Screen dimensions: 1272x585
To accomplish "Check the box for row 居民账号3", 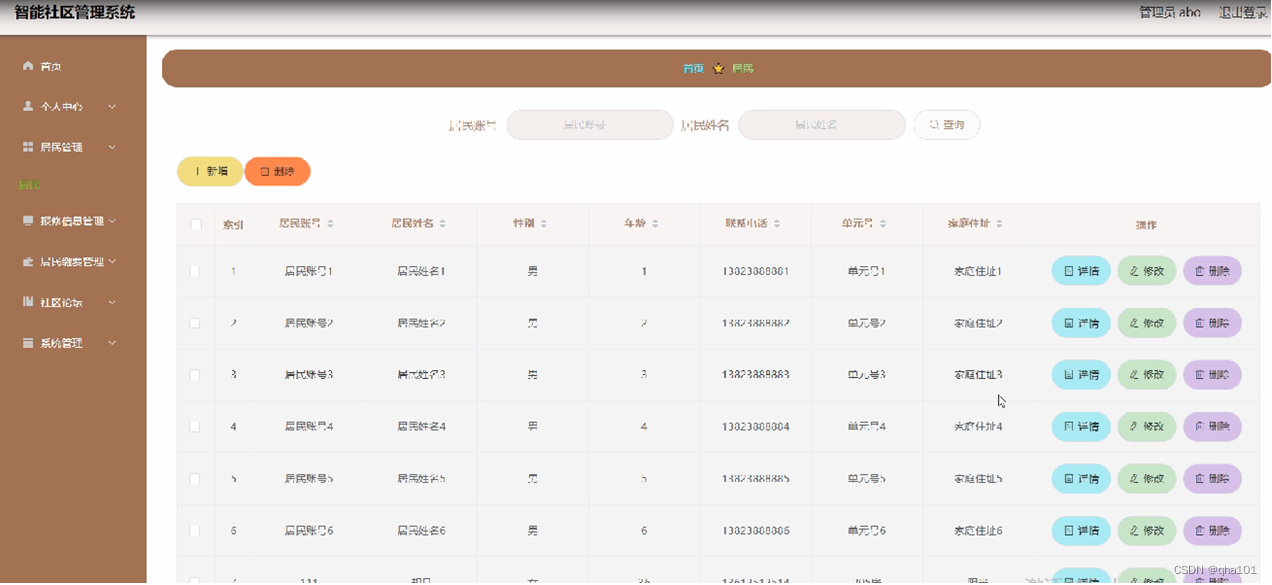I will click(195, 375).
